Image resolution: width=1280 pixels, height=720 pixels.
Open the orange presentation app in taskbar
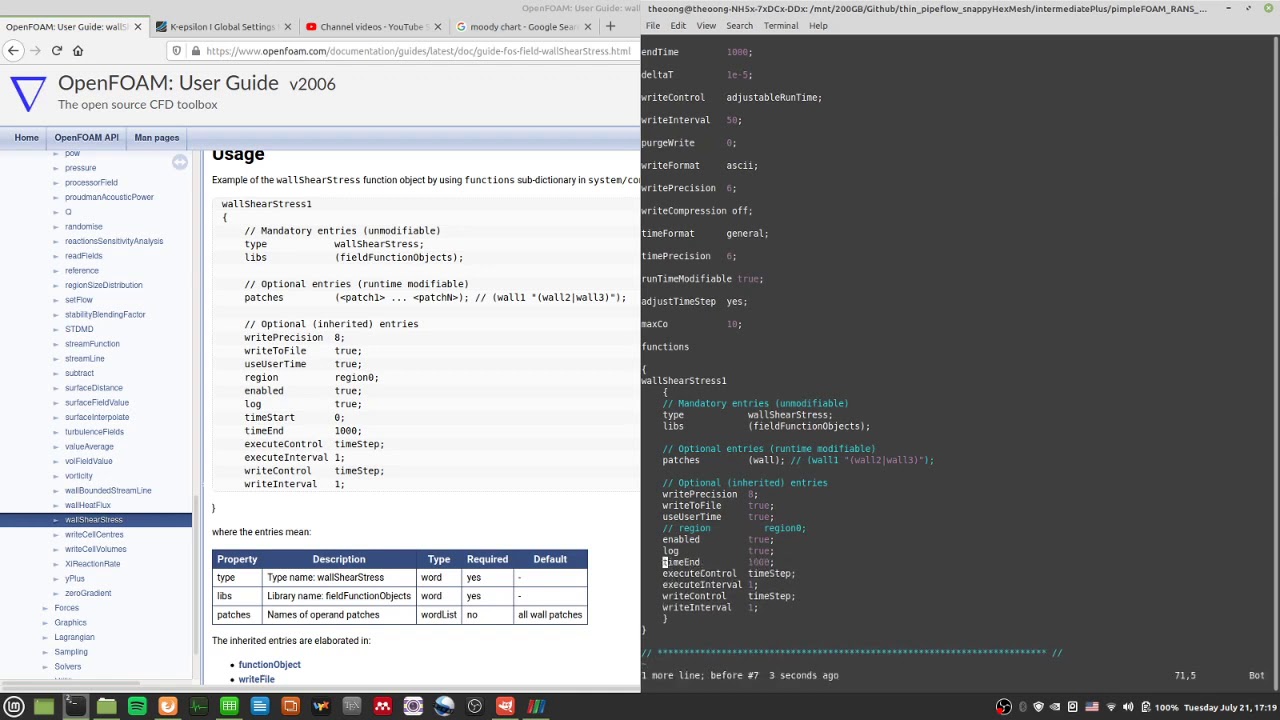point(290,707)
